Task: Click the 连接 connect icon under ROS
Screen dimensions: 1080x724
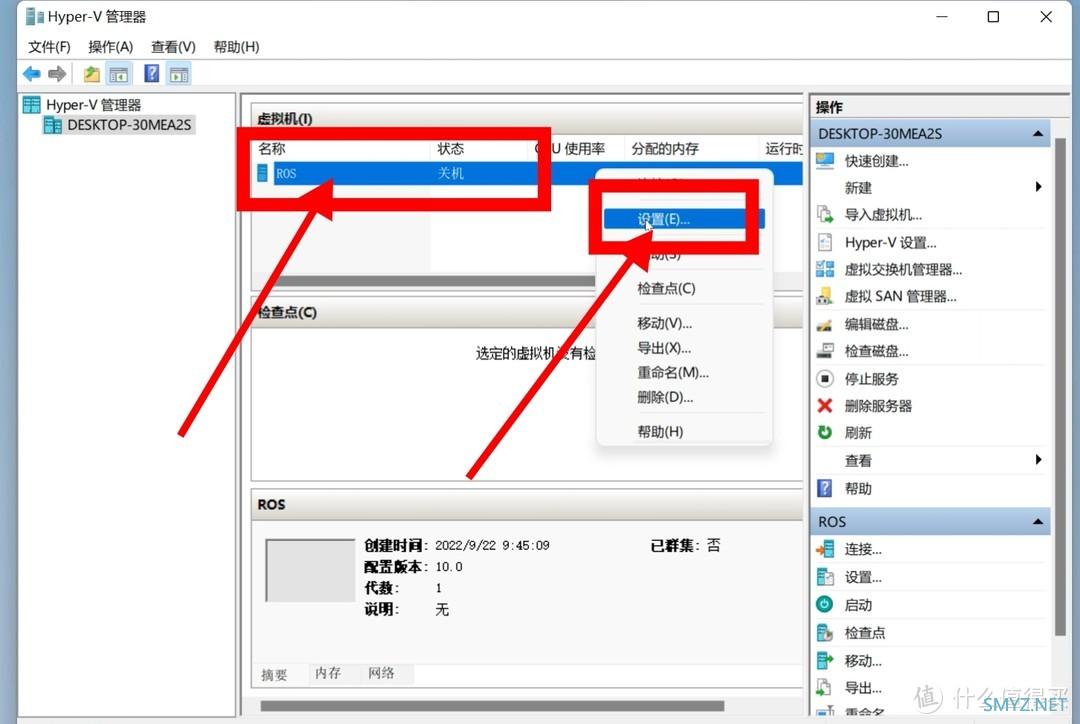Action: (x=824, y=549)
